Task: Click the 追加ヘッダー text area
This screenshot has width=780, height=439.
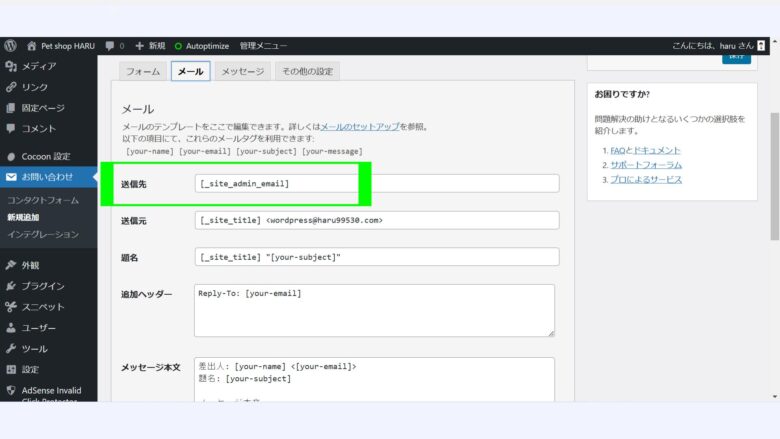Action: click(x=374, y=310)
